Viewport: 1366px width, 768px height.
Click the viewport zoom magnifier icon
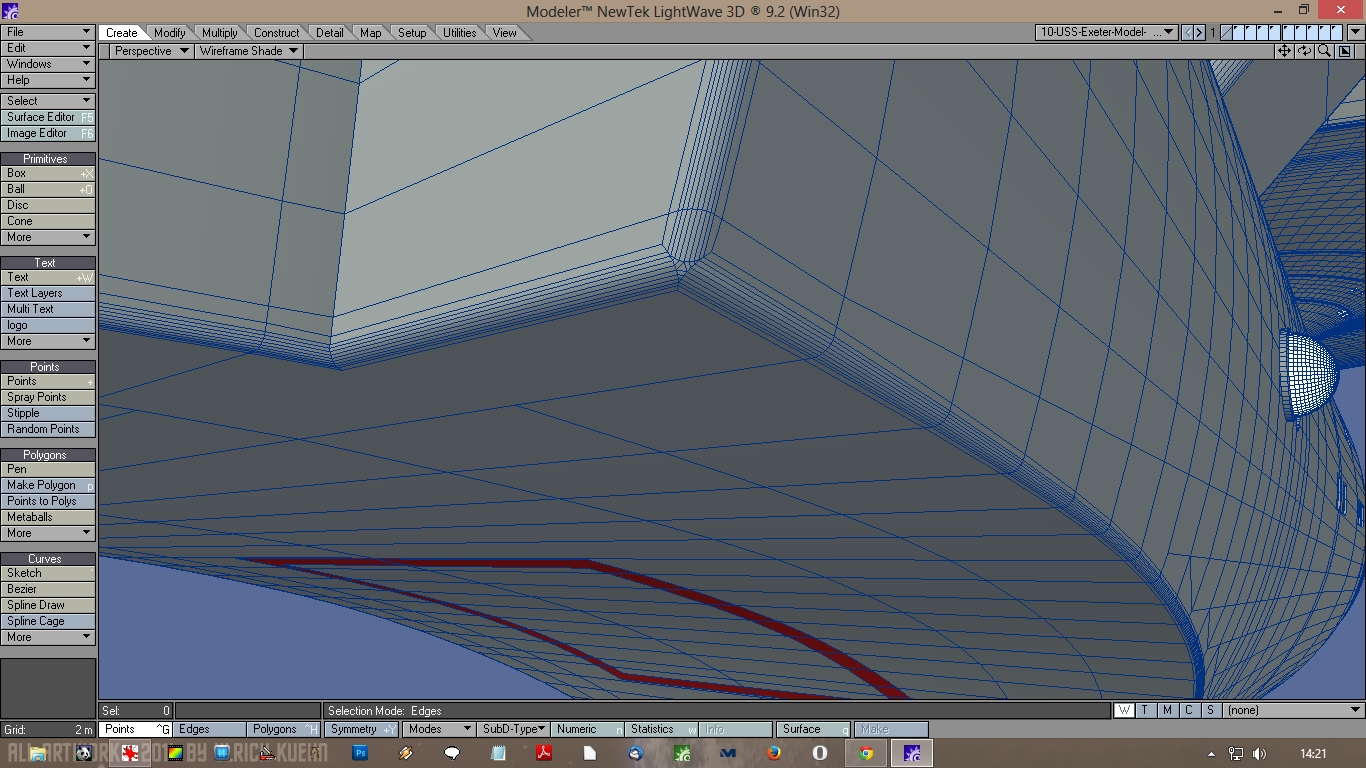click(1324, 51)
